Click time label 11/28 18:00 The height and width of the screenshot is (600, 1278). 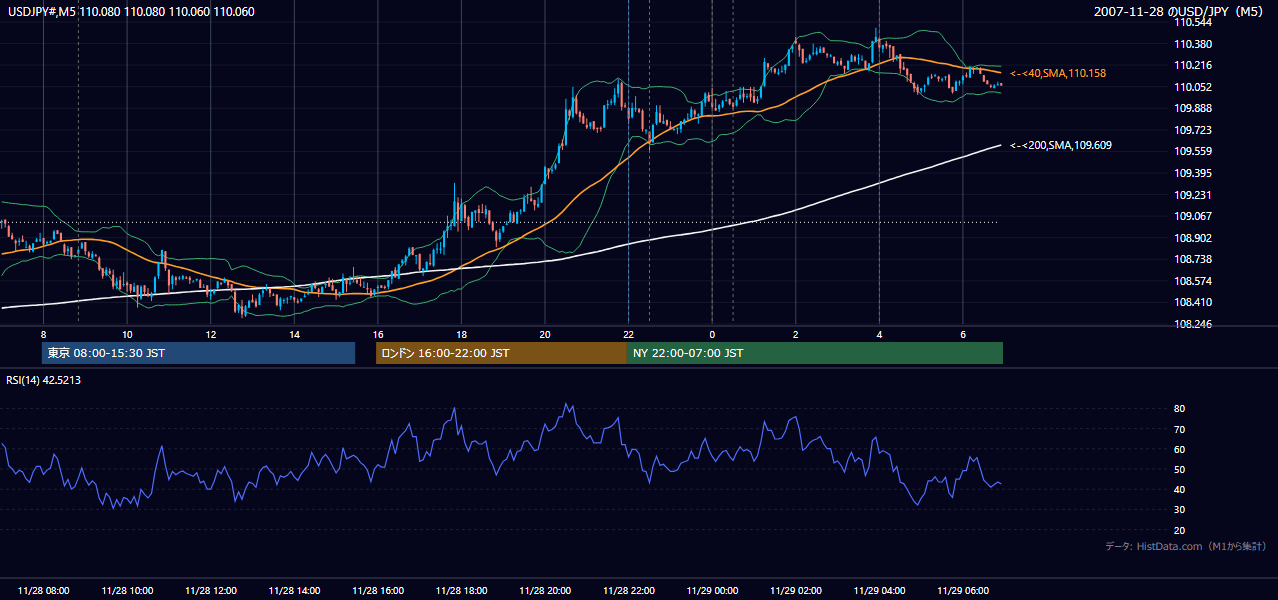click(x=461, y=591)
